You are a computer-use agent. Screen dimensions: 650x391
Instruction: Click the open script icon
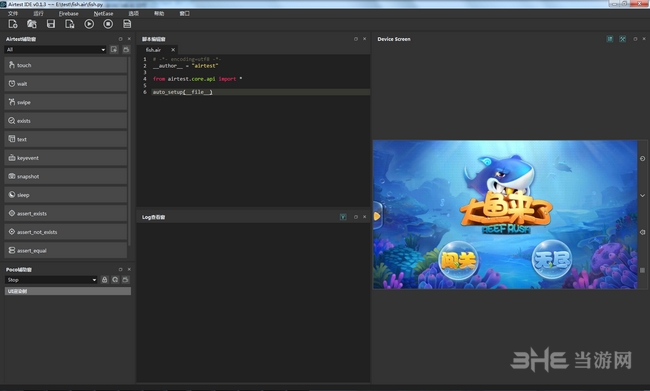click(x=32, y=24)
